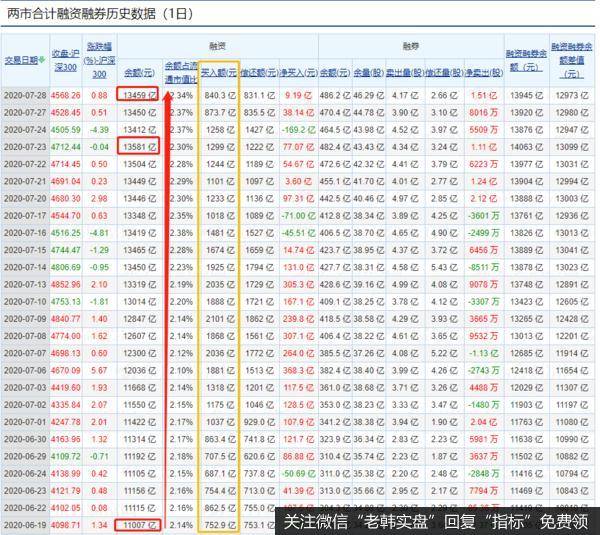Image resolution: width=600 pixels, height=535 pixels.
Task: Sort by the 交易日期 column header
Action: [x=21, y=60]
